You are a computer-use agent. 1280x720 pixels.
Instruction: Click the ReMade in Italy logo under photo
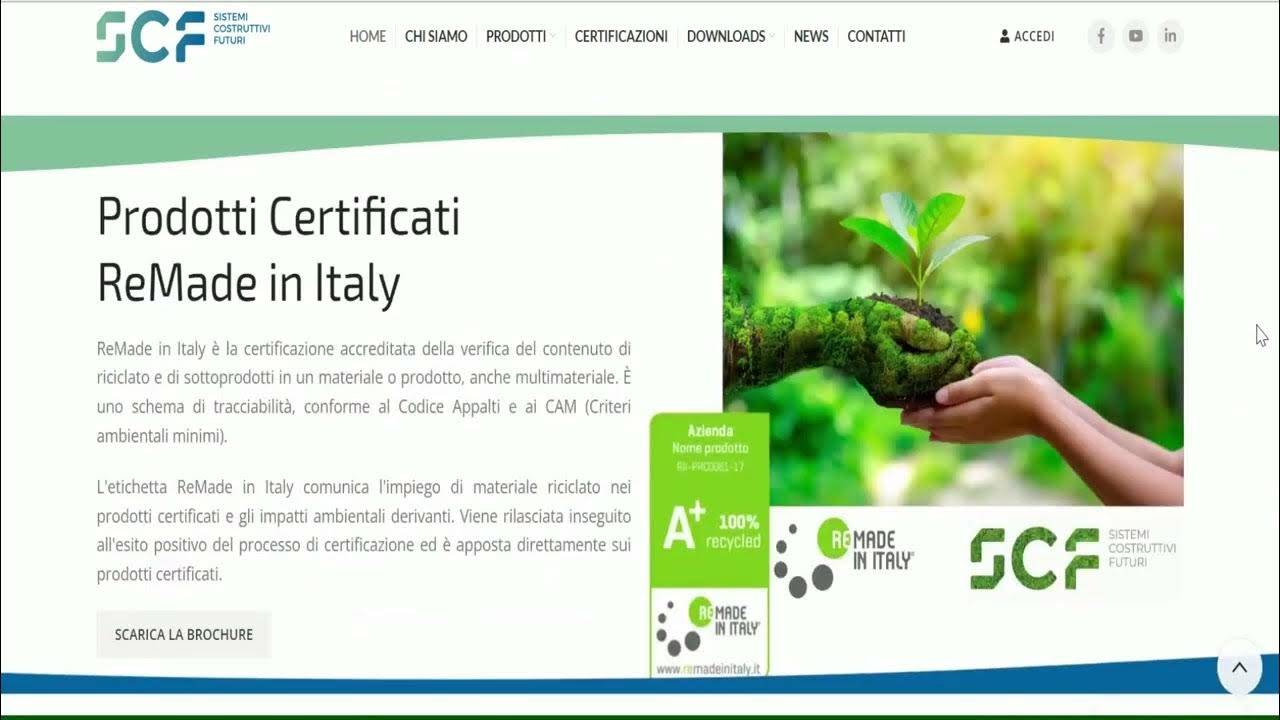[x=843, y=557]
